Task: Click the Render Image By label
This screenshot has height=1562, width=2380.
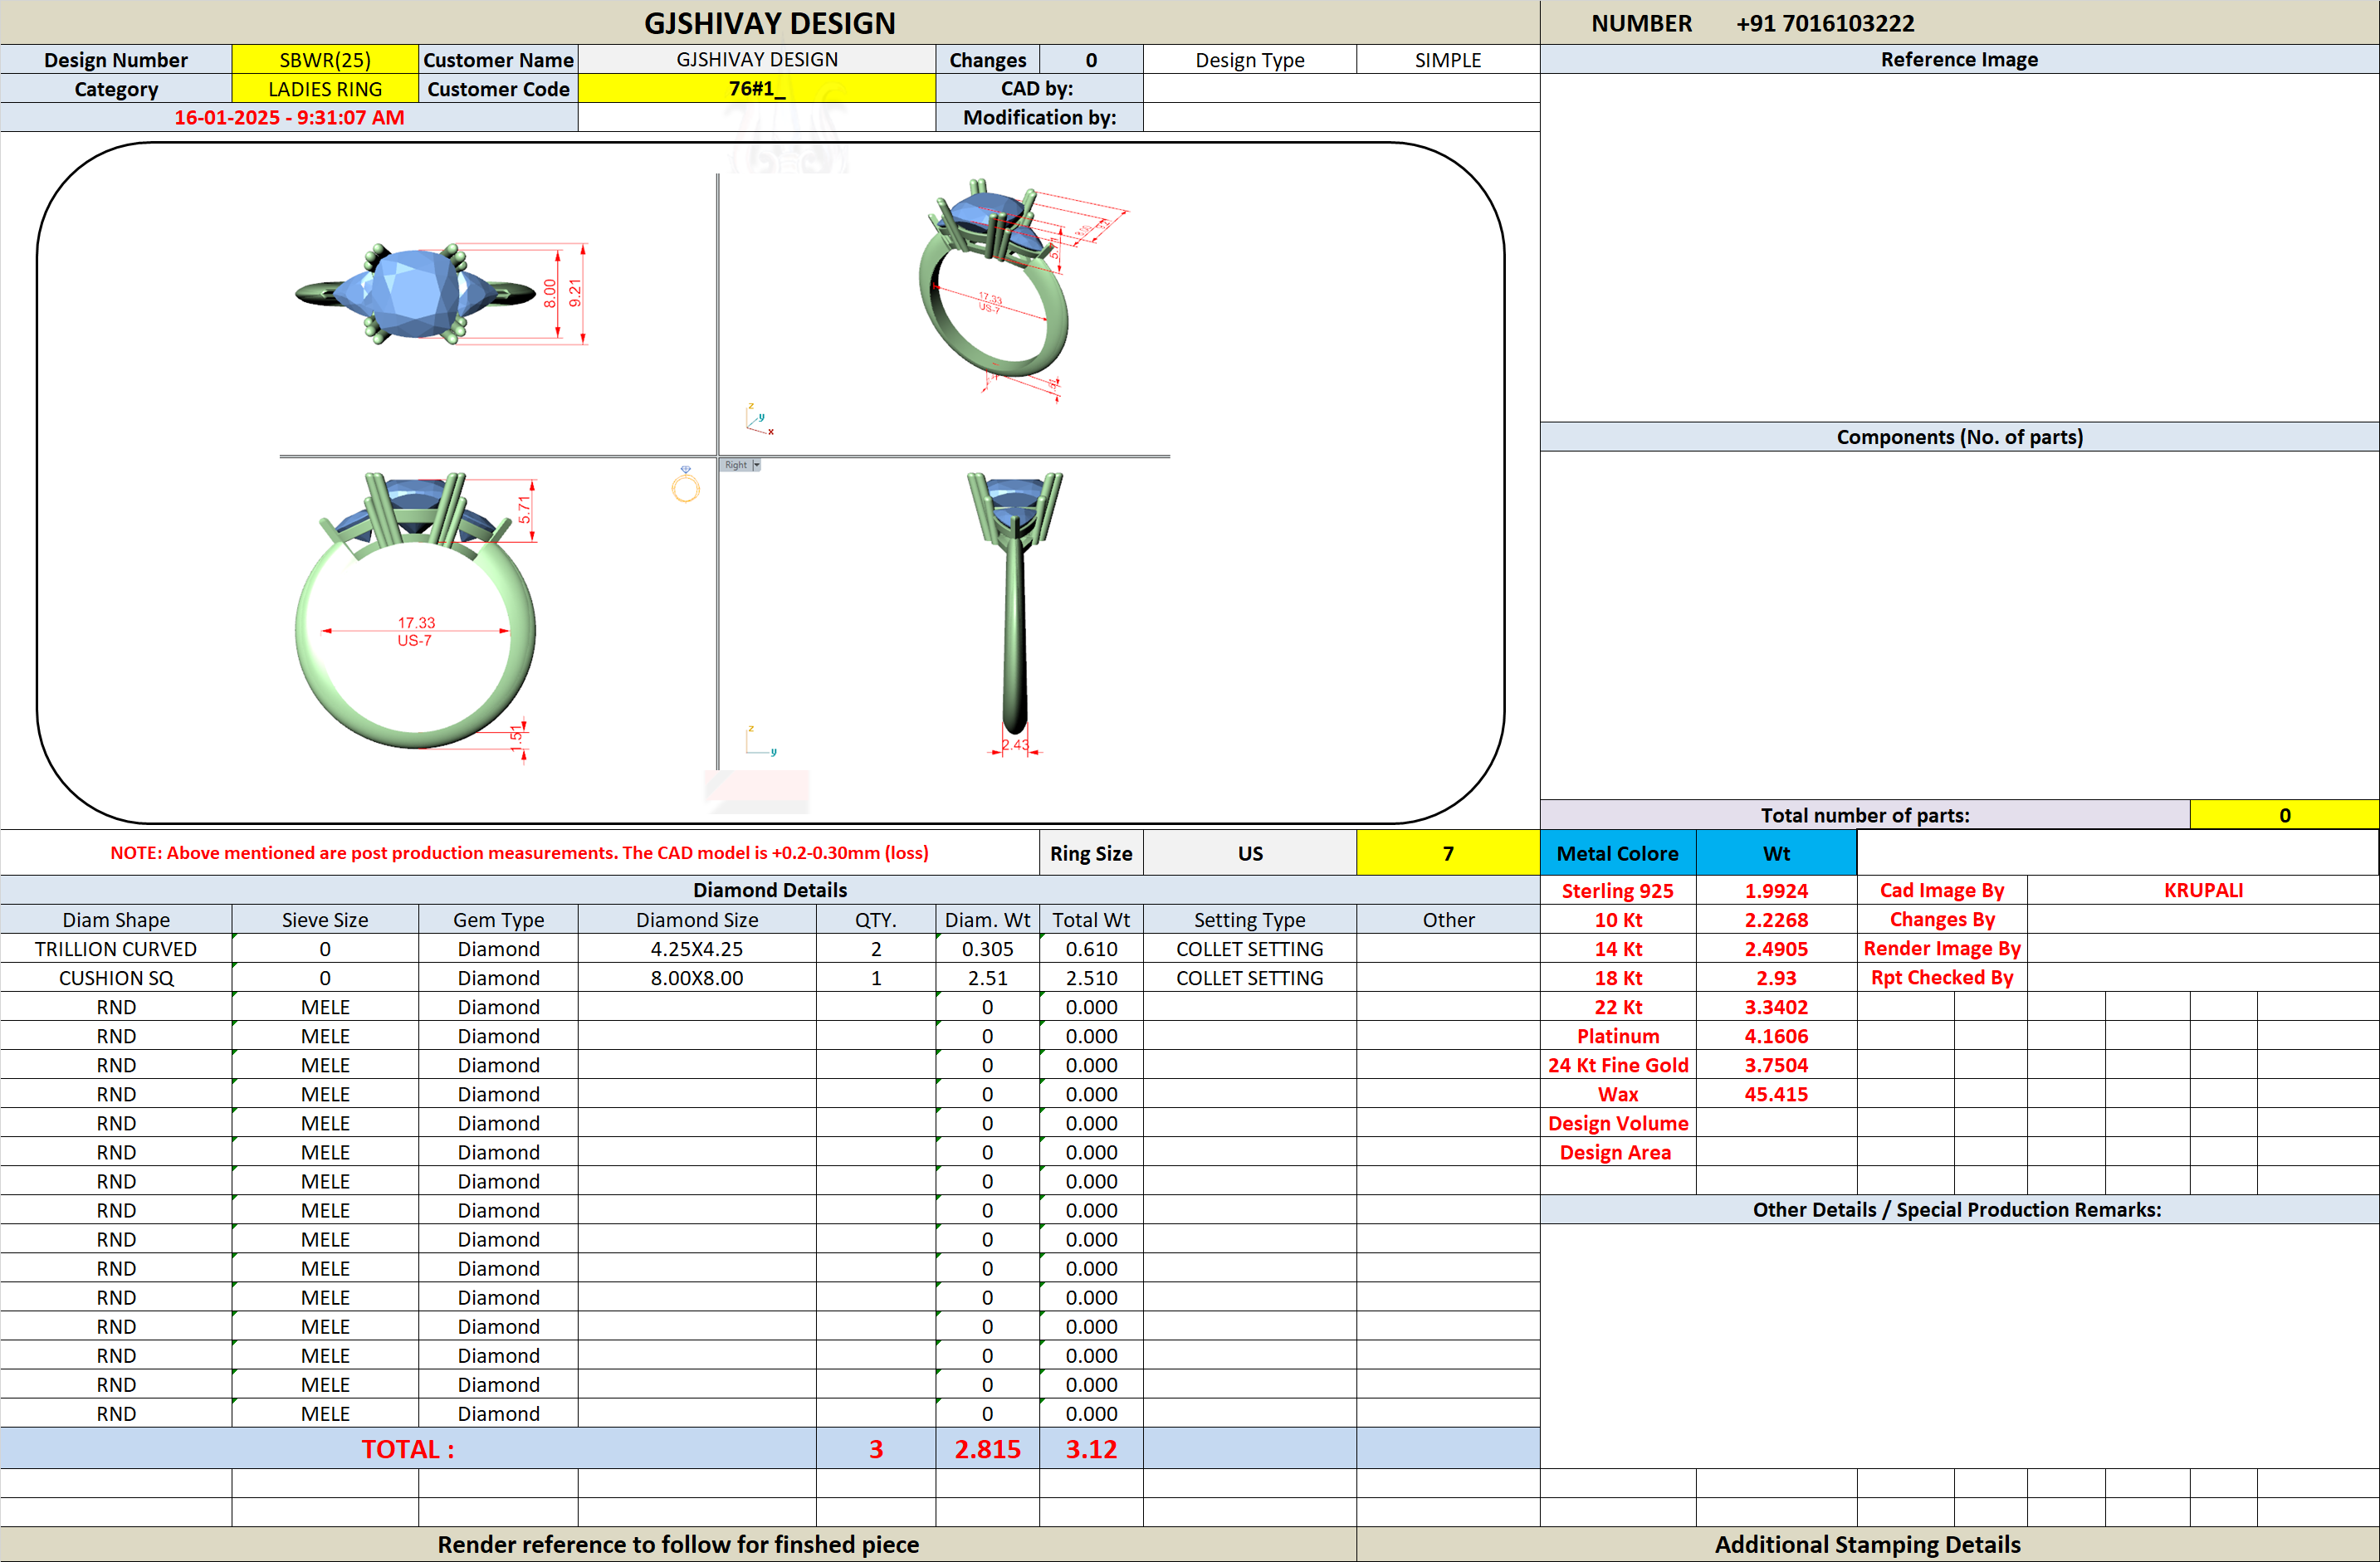Action: (1941, 948)
